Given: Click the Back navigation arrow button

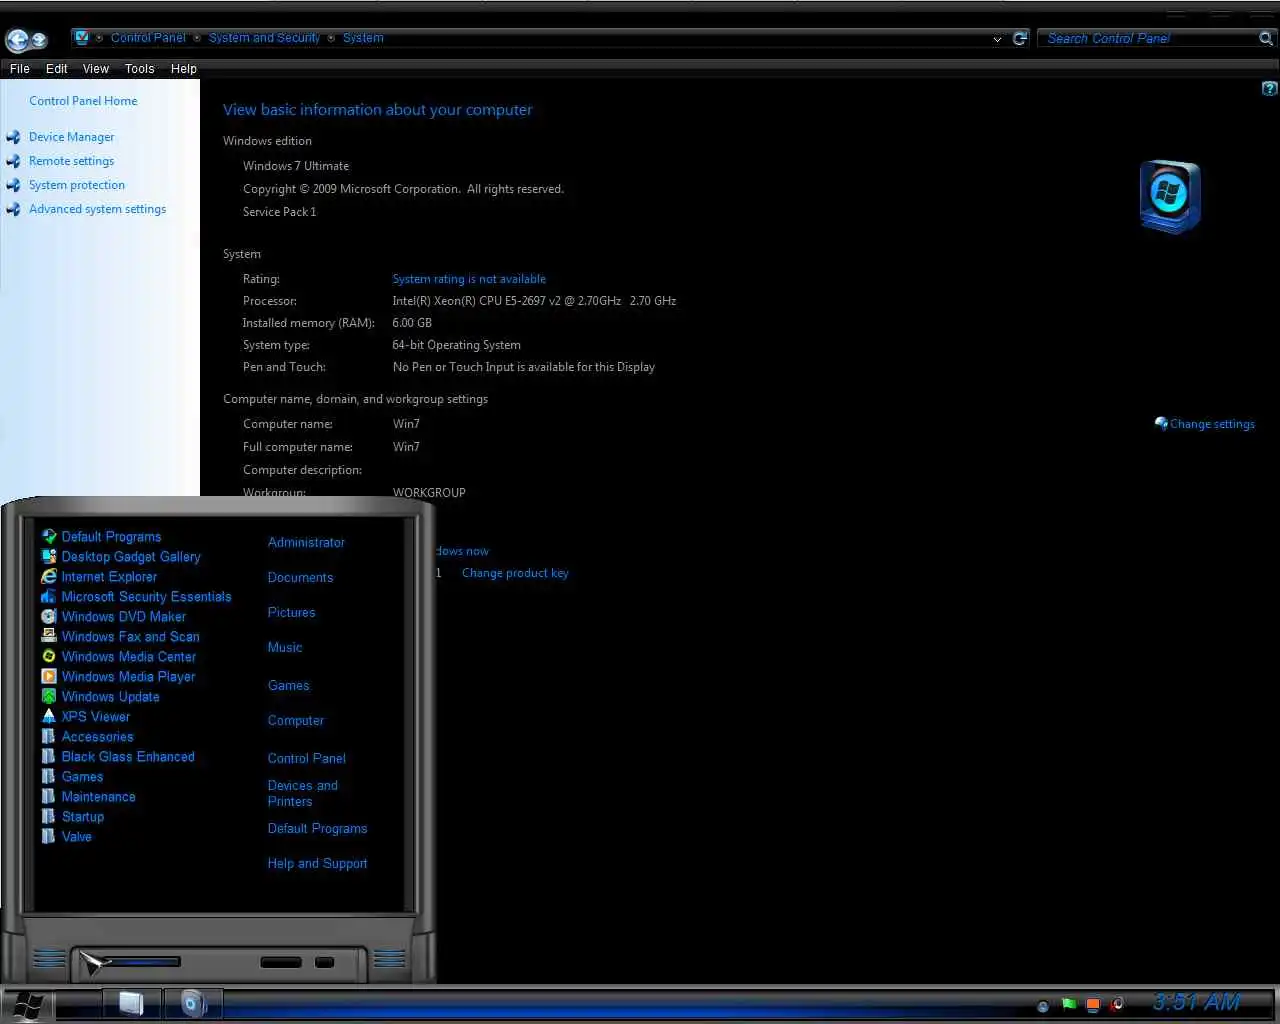Looking at the screenshot, I should 17,40.
